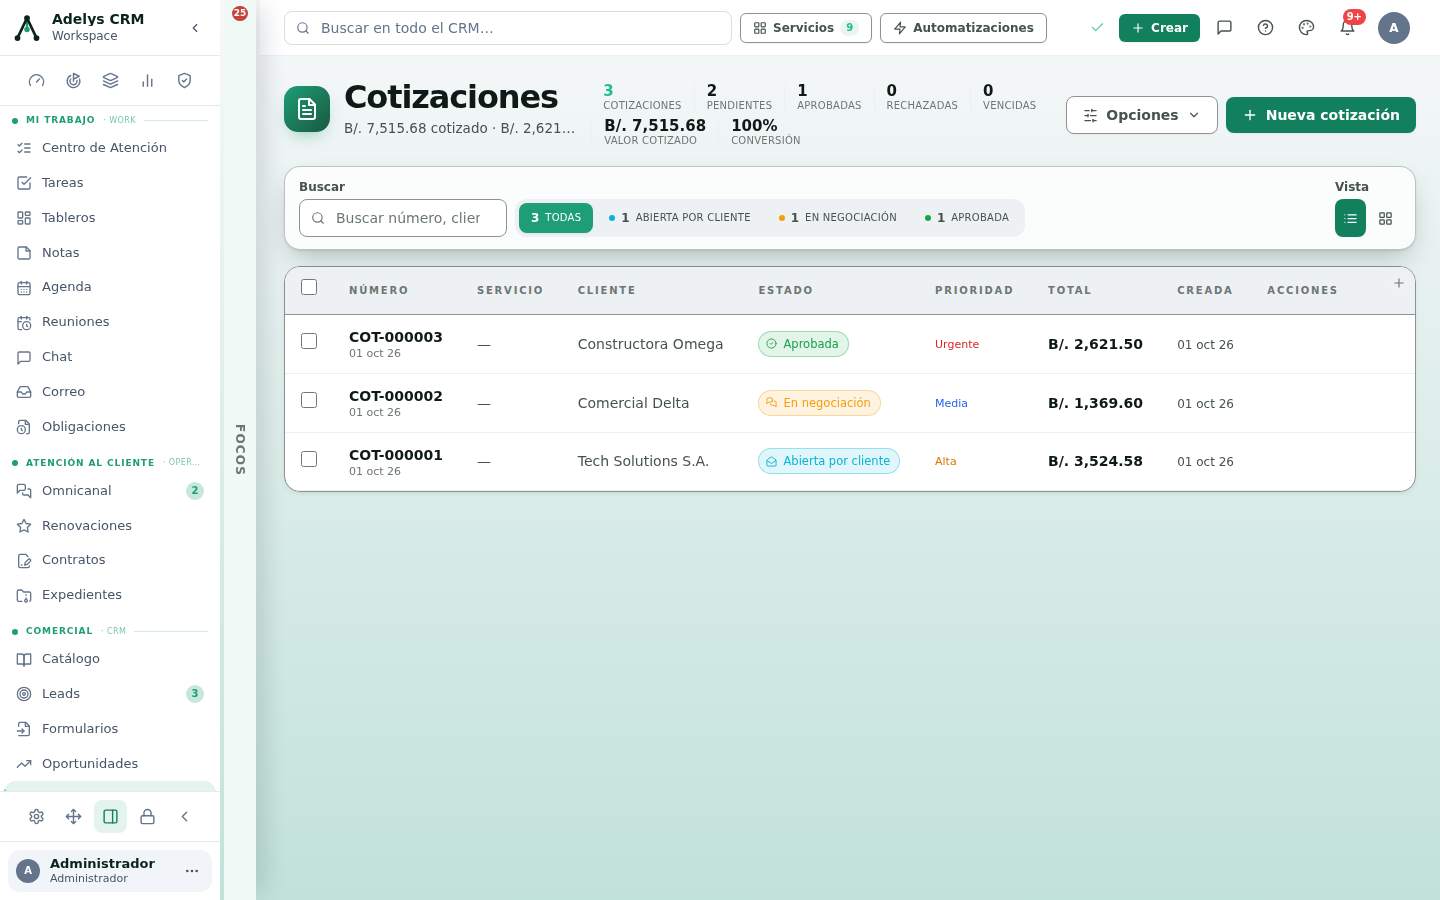Check the COT-000001 row checkbox
1440x900 pixels.
pos(309,459)
